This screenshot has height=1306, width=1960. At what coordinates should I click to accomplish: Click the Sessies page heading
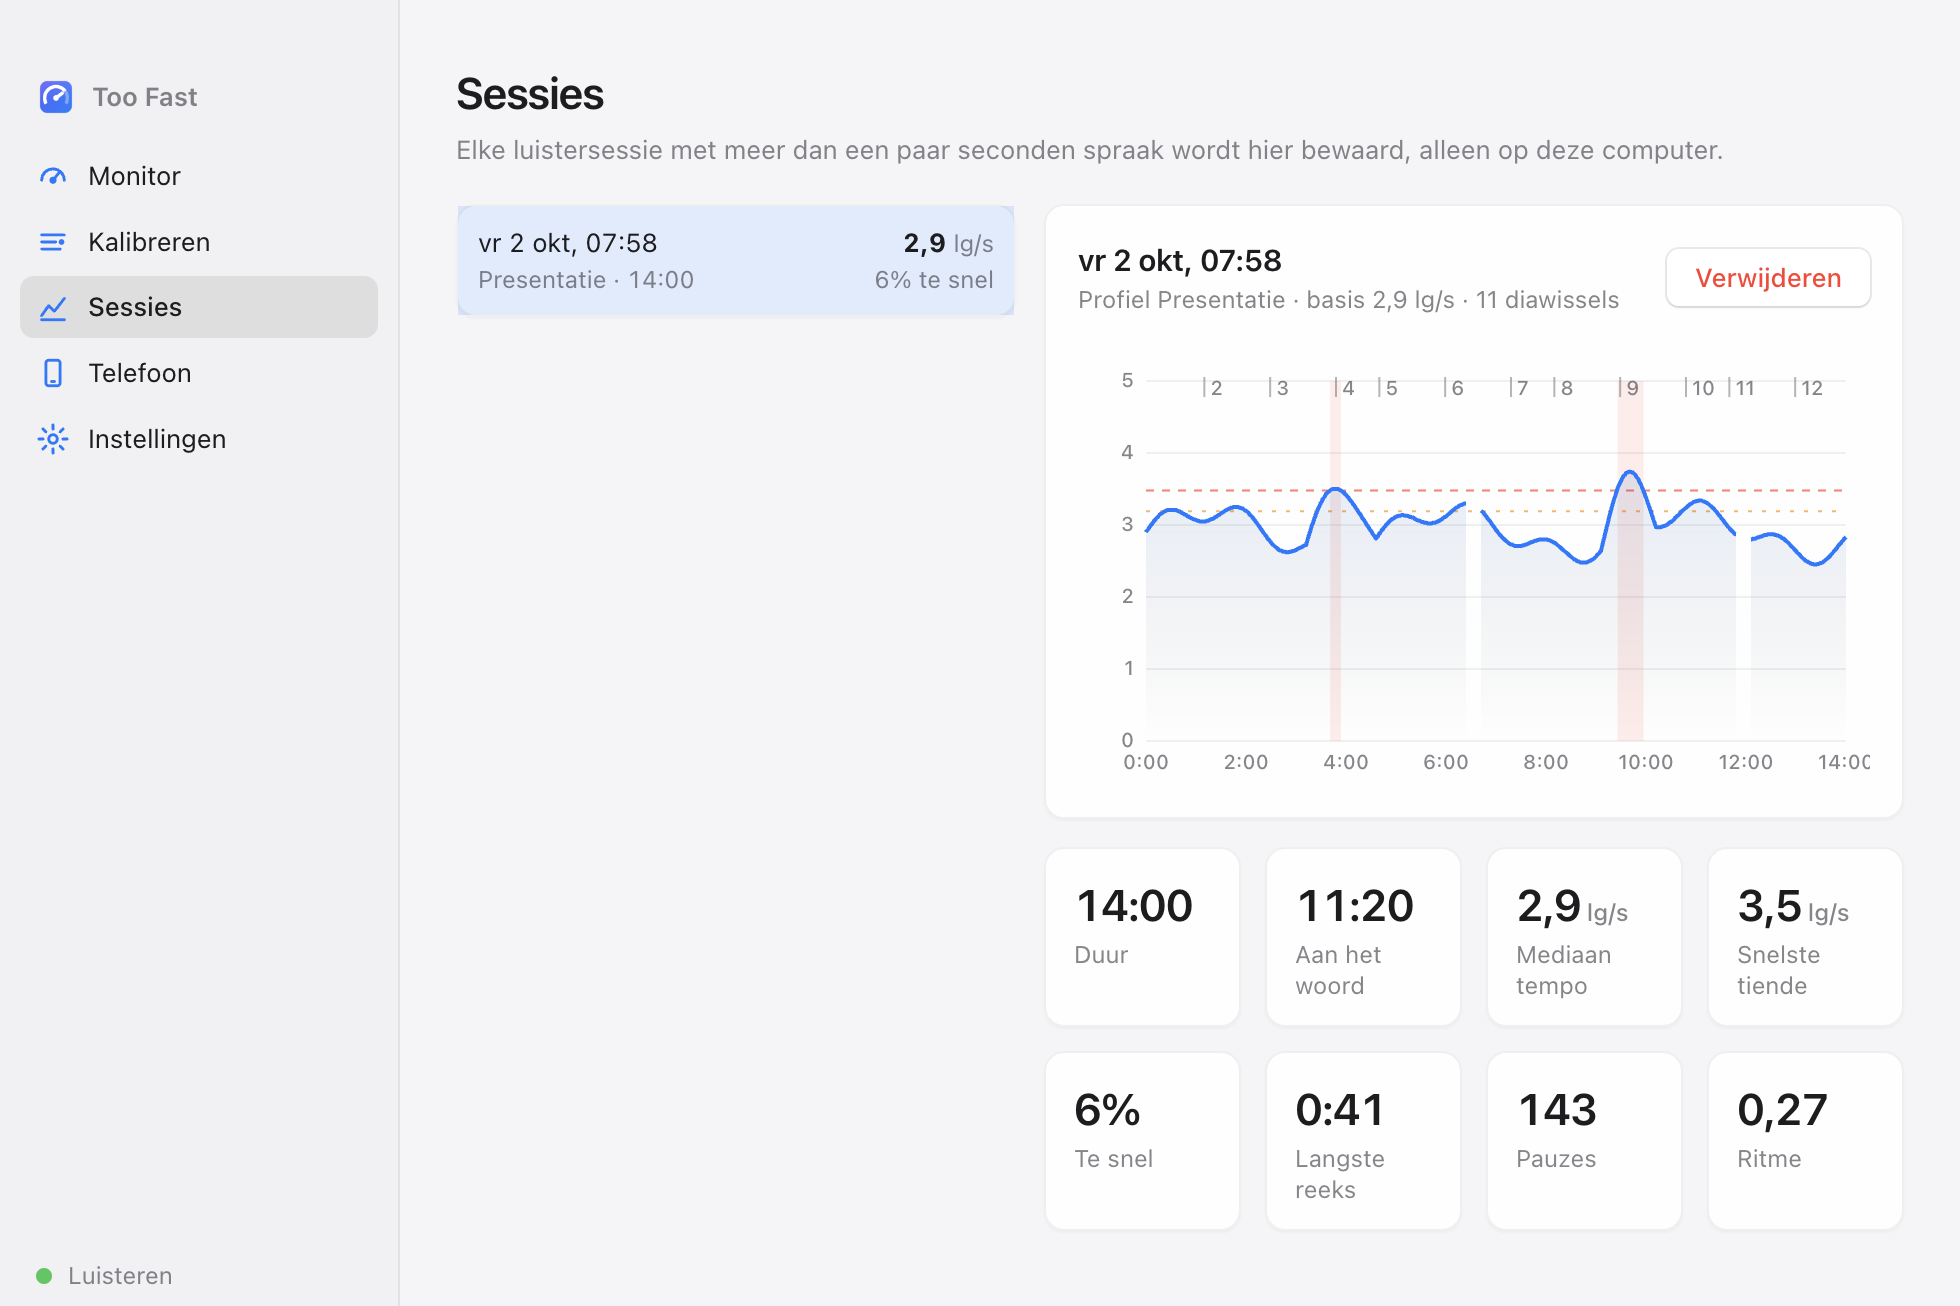click(530, 95)
